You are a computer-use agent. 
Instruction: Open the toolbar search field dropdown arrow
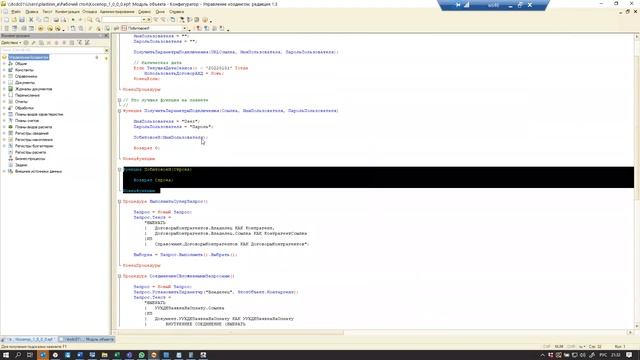pyautogui.click(x=144, y=20)
